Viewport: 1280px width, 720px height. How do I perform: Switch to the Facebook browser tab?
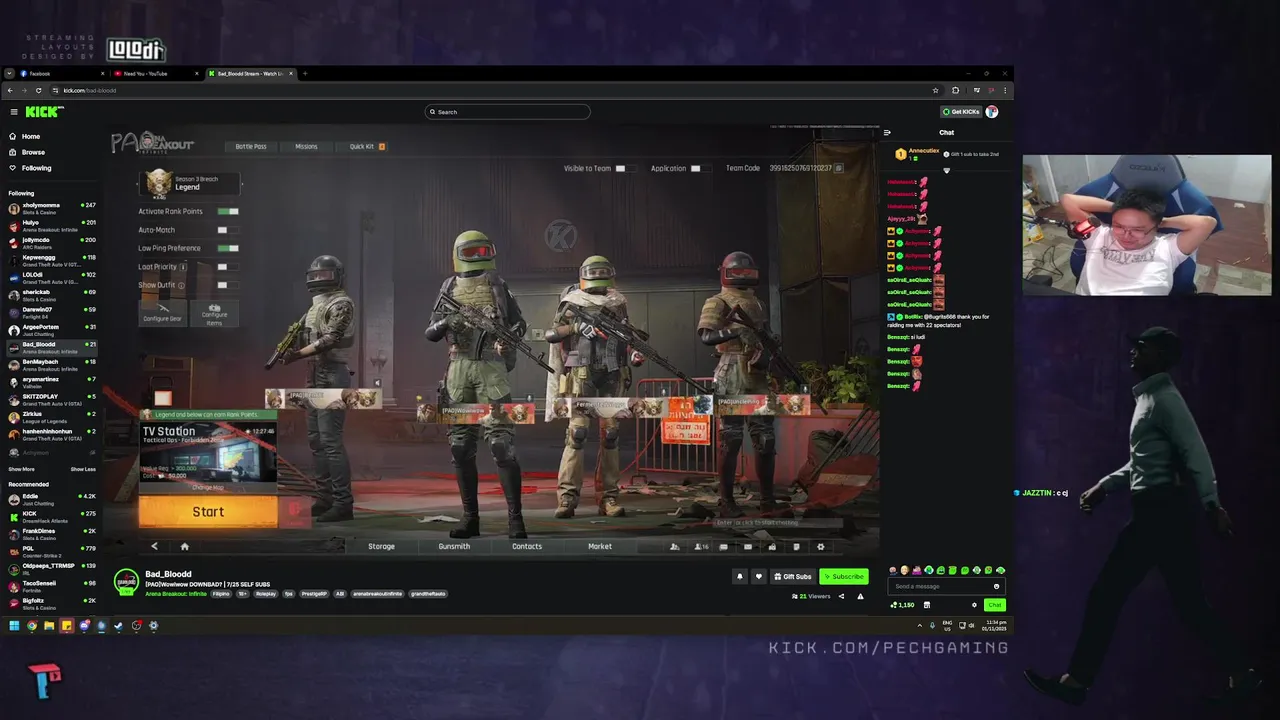[x=61, y=73]
